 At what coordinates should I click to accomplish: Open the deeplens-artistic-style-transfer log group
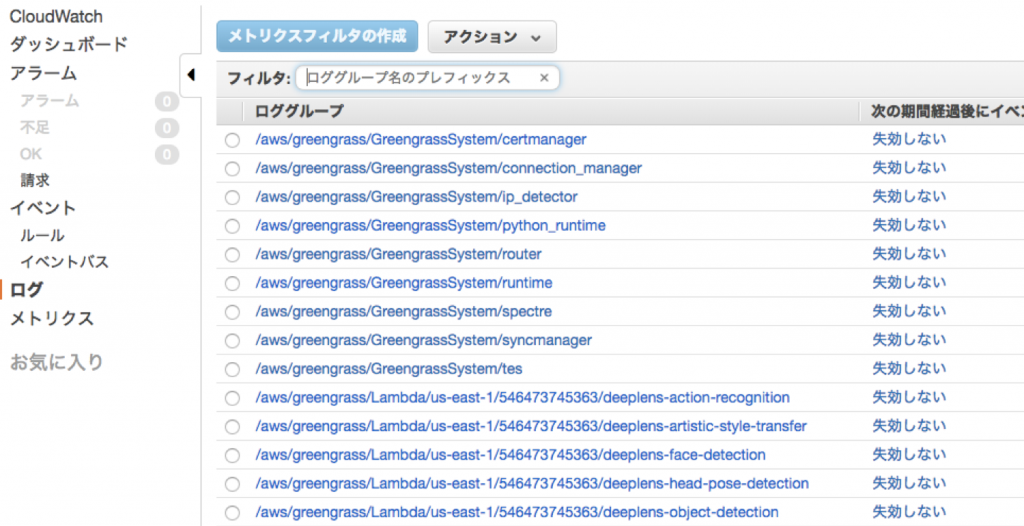click(531, 427)
